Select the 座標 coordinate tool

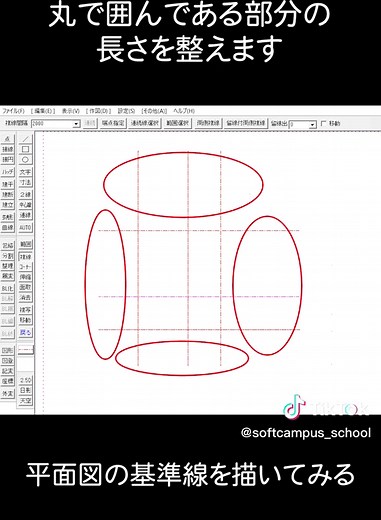point(8,381)
